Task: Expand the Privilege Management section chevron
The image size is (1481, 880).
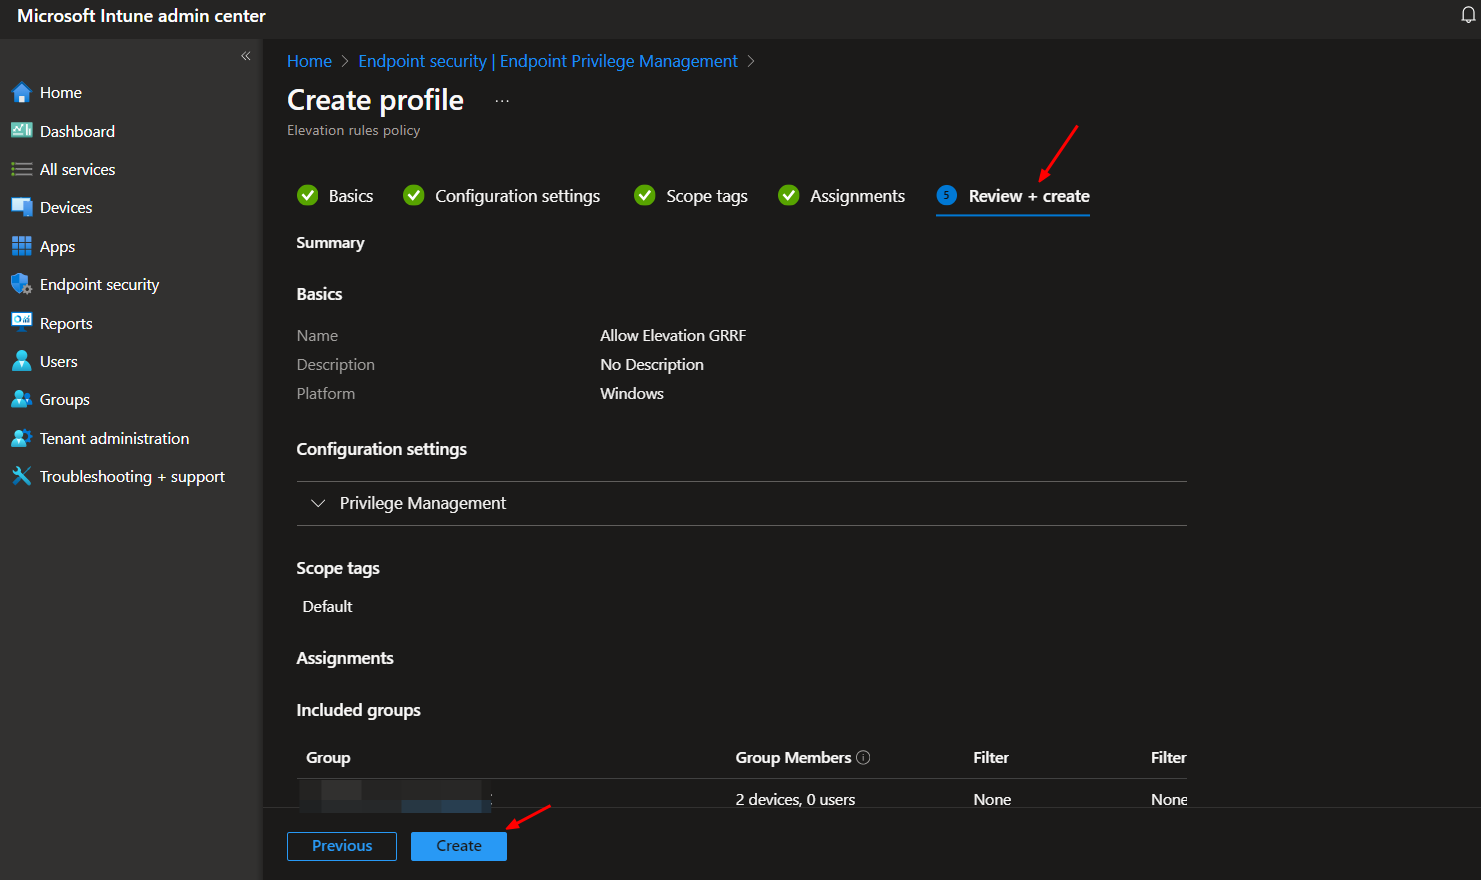Action: coord(318,503)
